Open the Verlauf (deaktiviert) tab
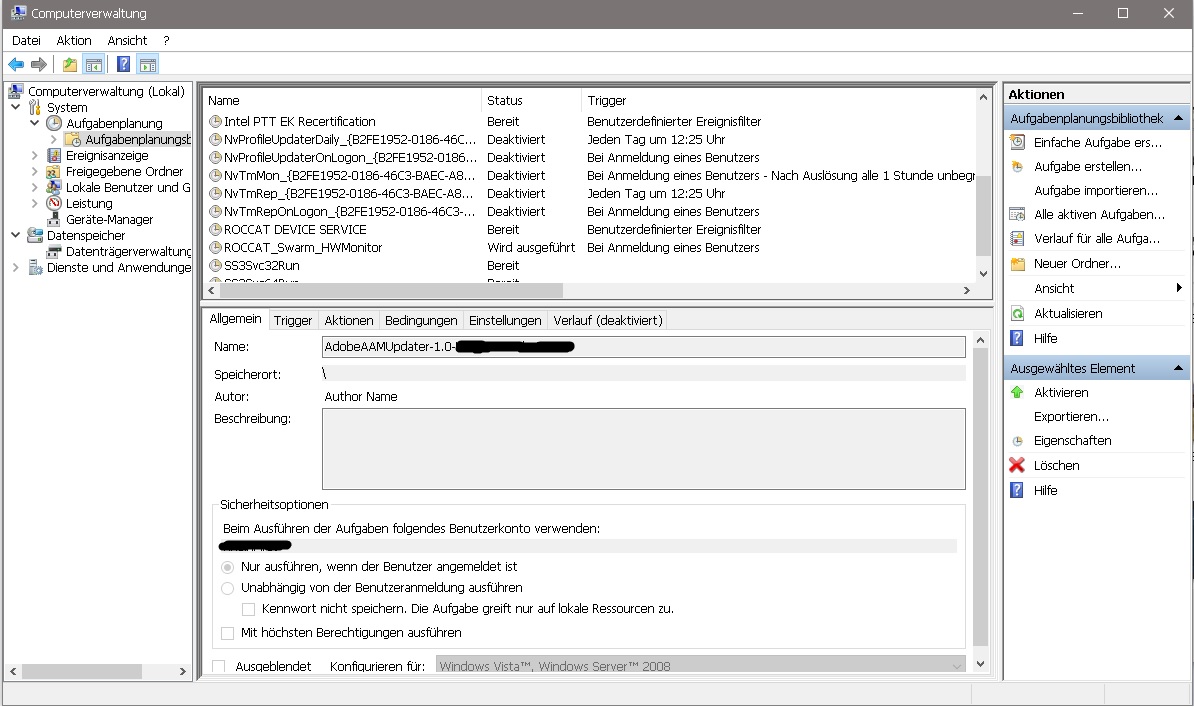This screenshot has height=707, width=1194. pos(608,321)
